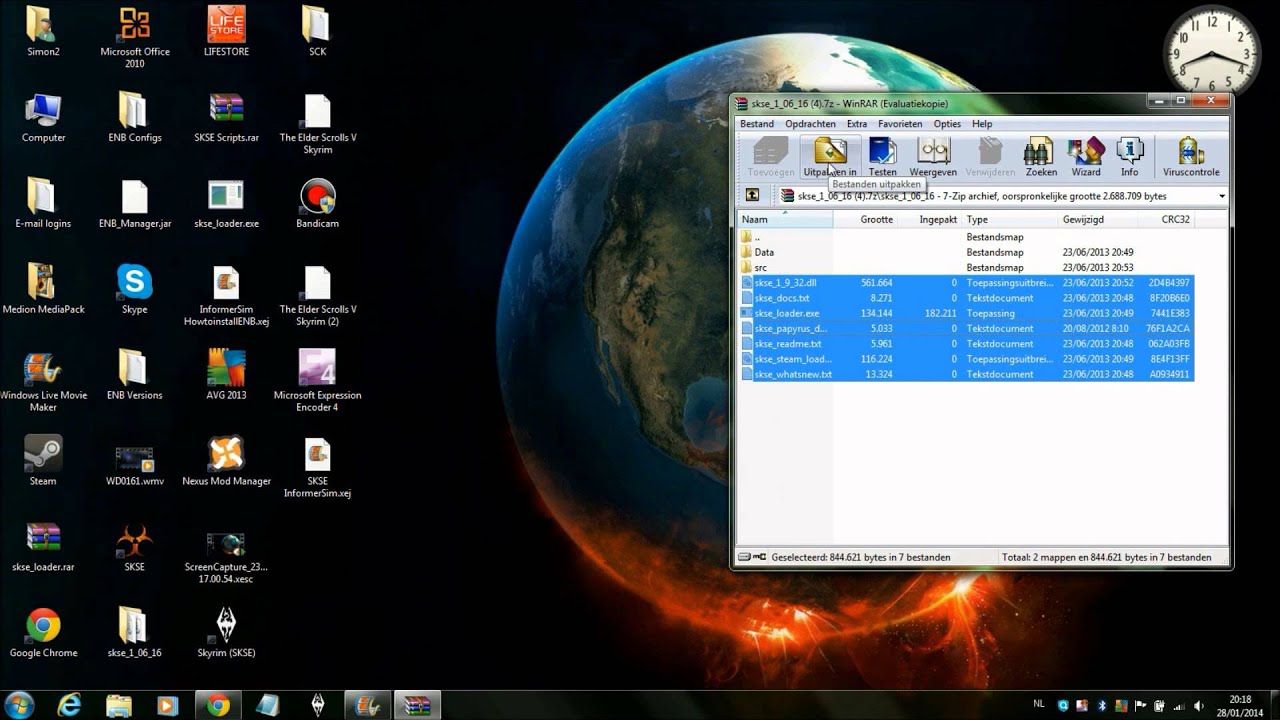The image size is (1280, 720).
Task: Open the Extra menu
Action: [x=857, y=124]
